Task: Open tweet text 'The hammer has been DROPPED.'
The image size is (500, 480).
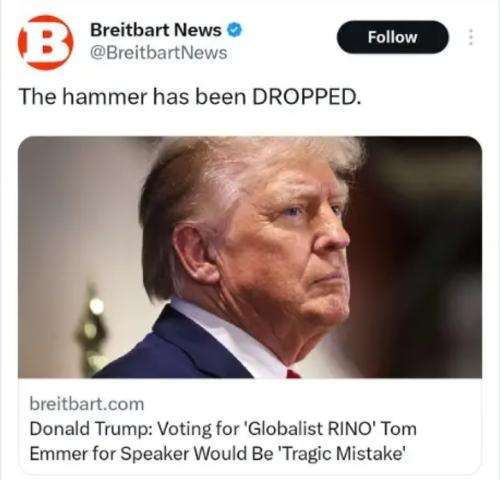Action: [x=190, y=97]
